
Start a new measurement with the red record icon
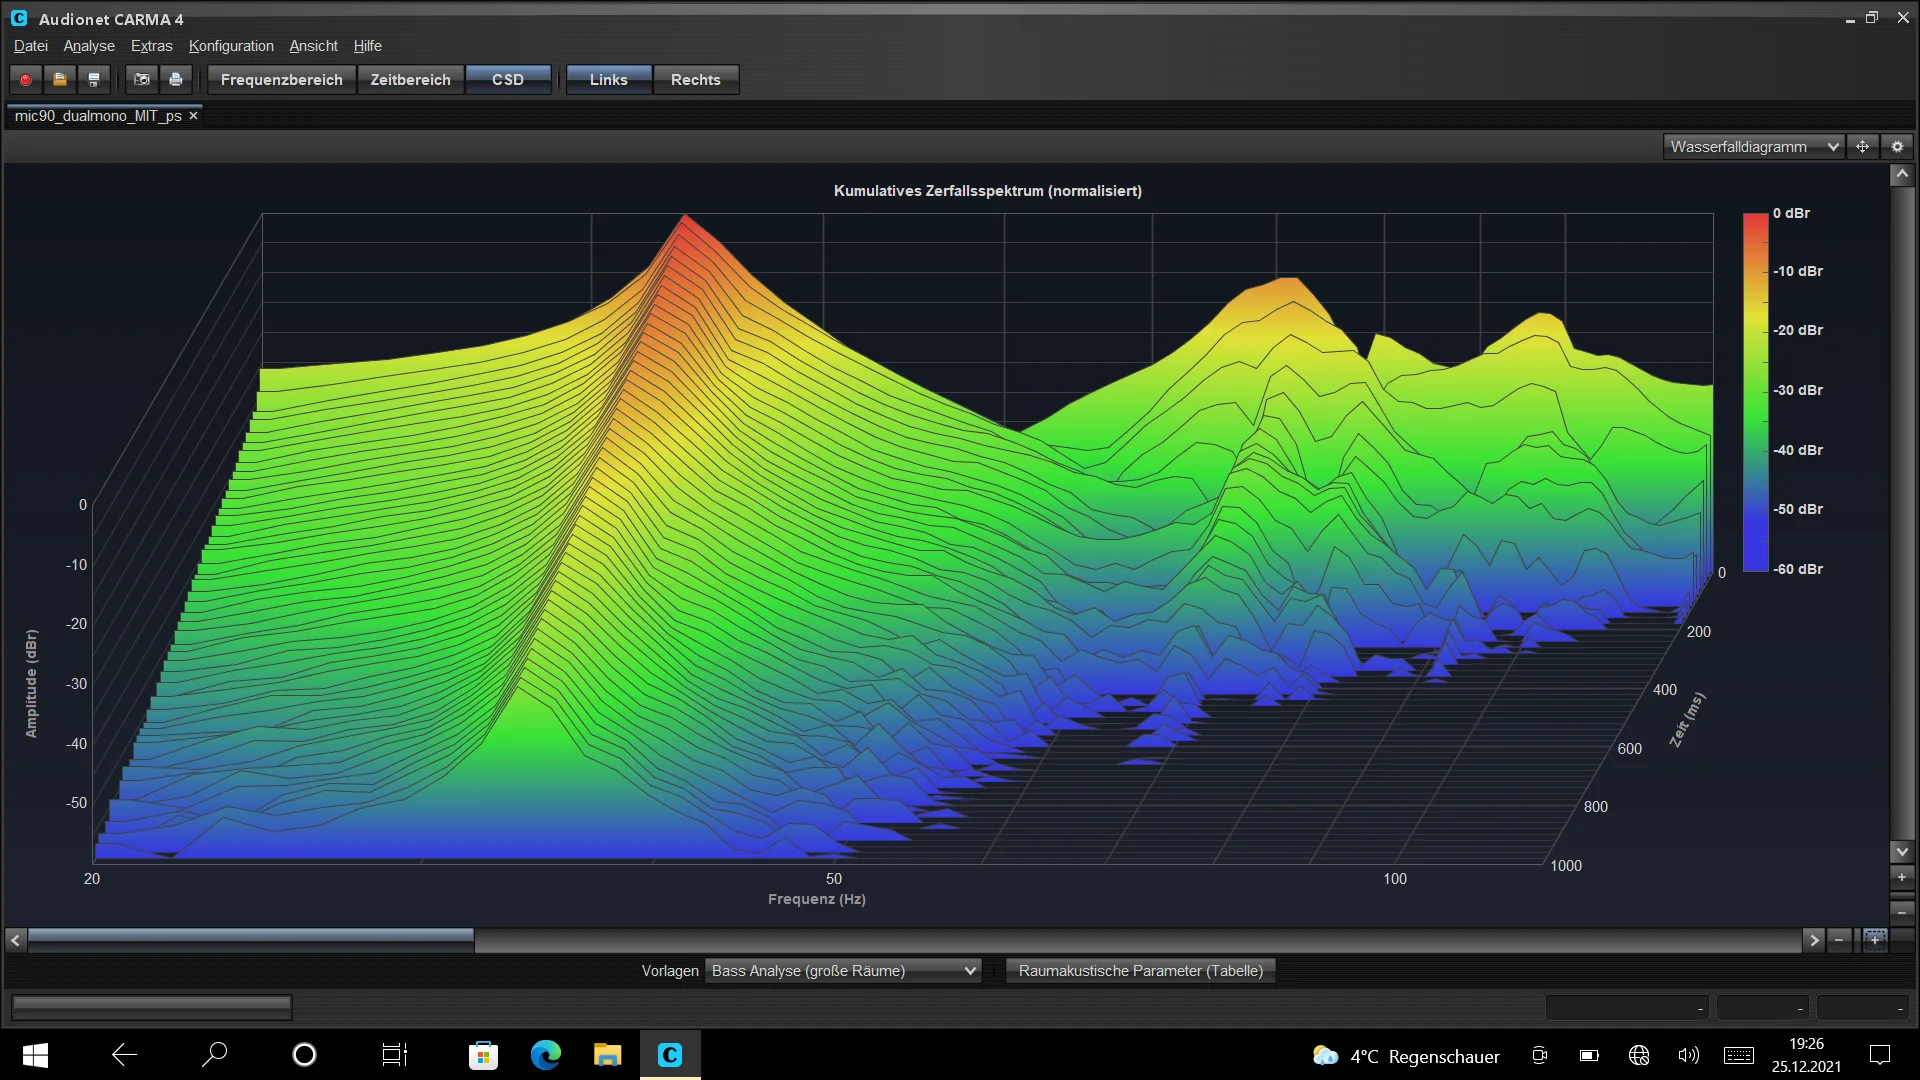[x=26, y=80]
